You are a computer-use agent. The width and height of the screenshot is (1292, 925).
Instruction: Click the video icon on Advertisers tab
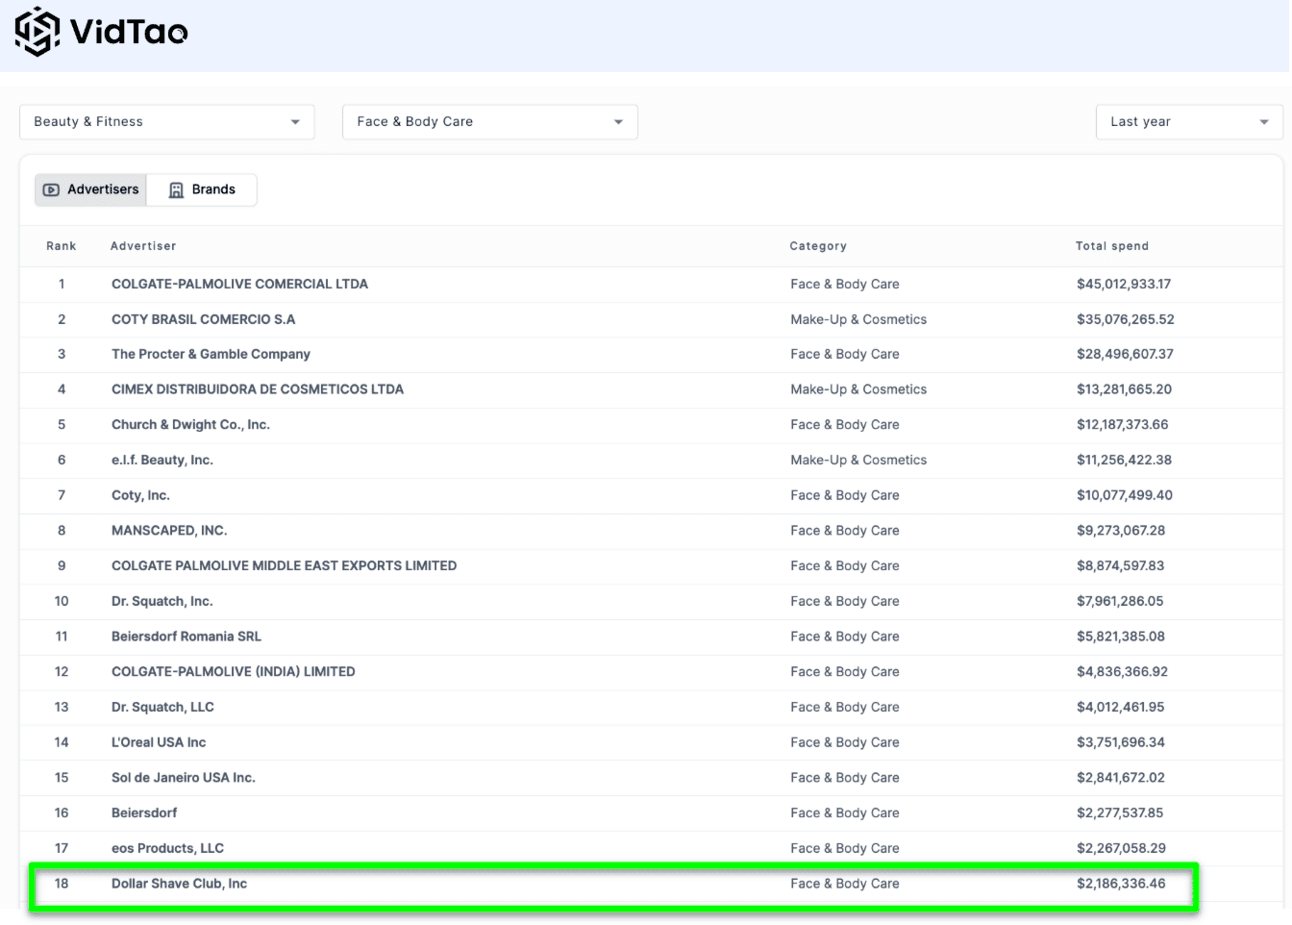(51, 190)
